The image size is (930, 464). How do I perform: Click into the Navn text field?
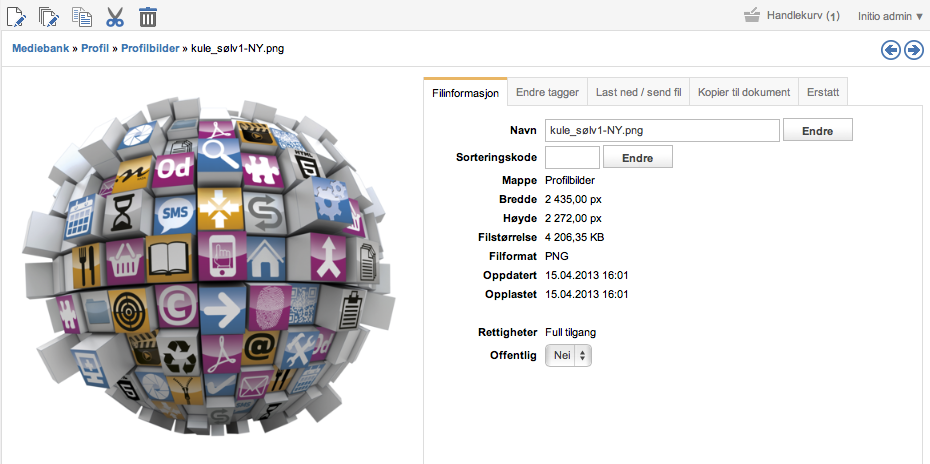pos(661,131)
